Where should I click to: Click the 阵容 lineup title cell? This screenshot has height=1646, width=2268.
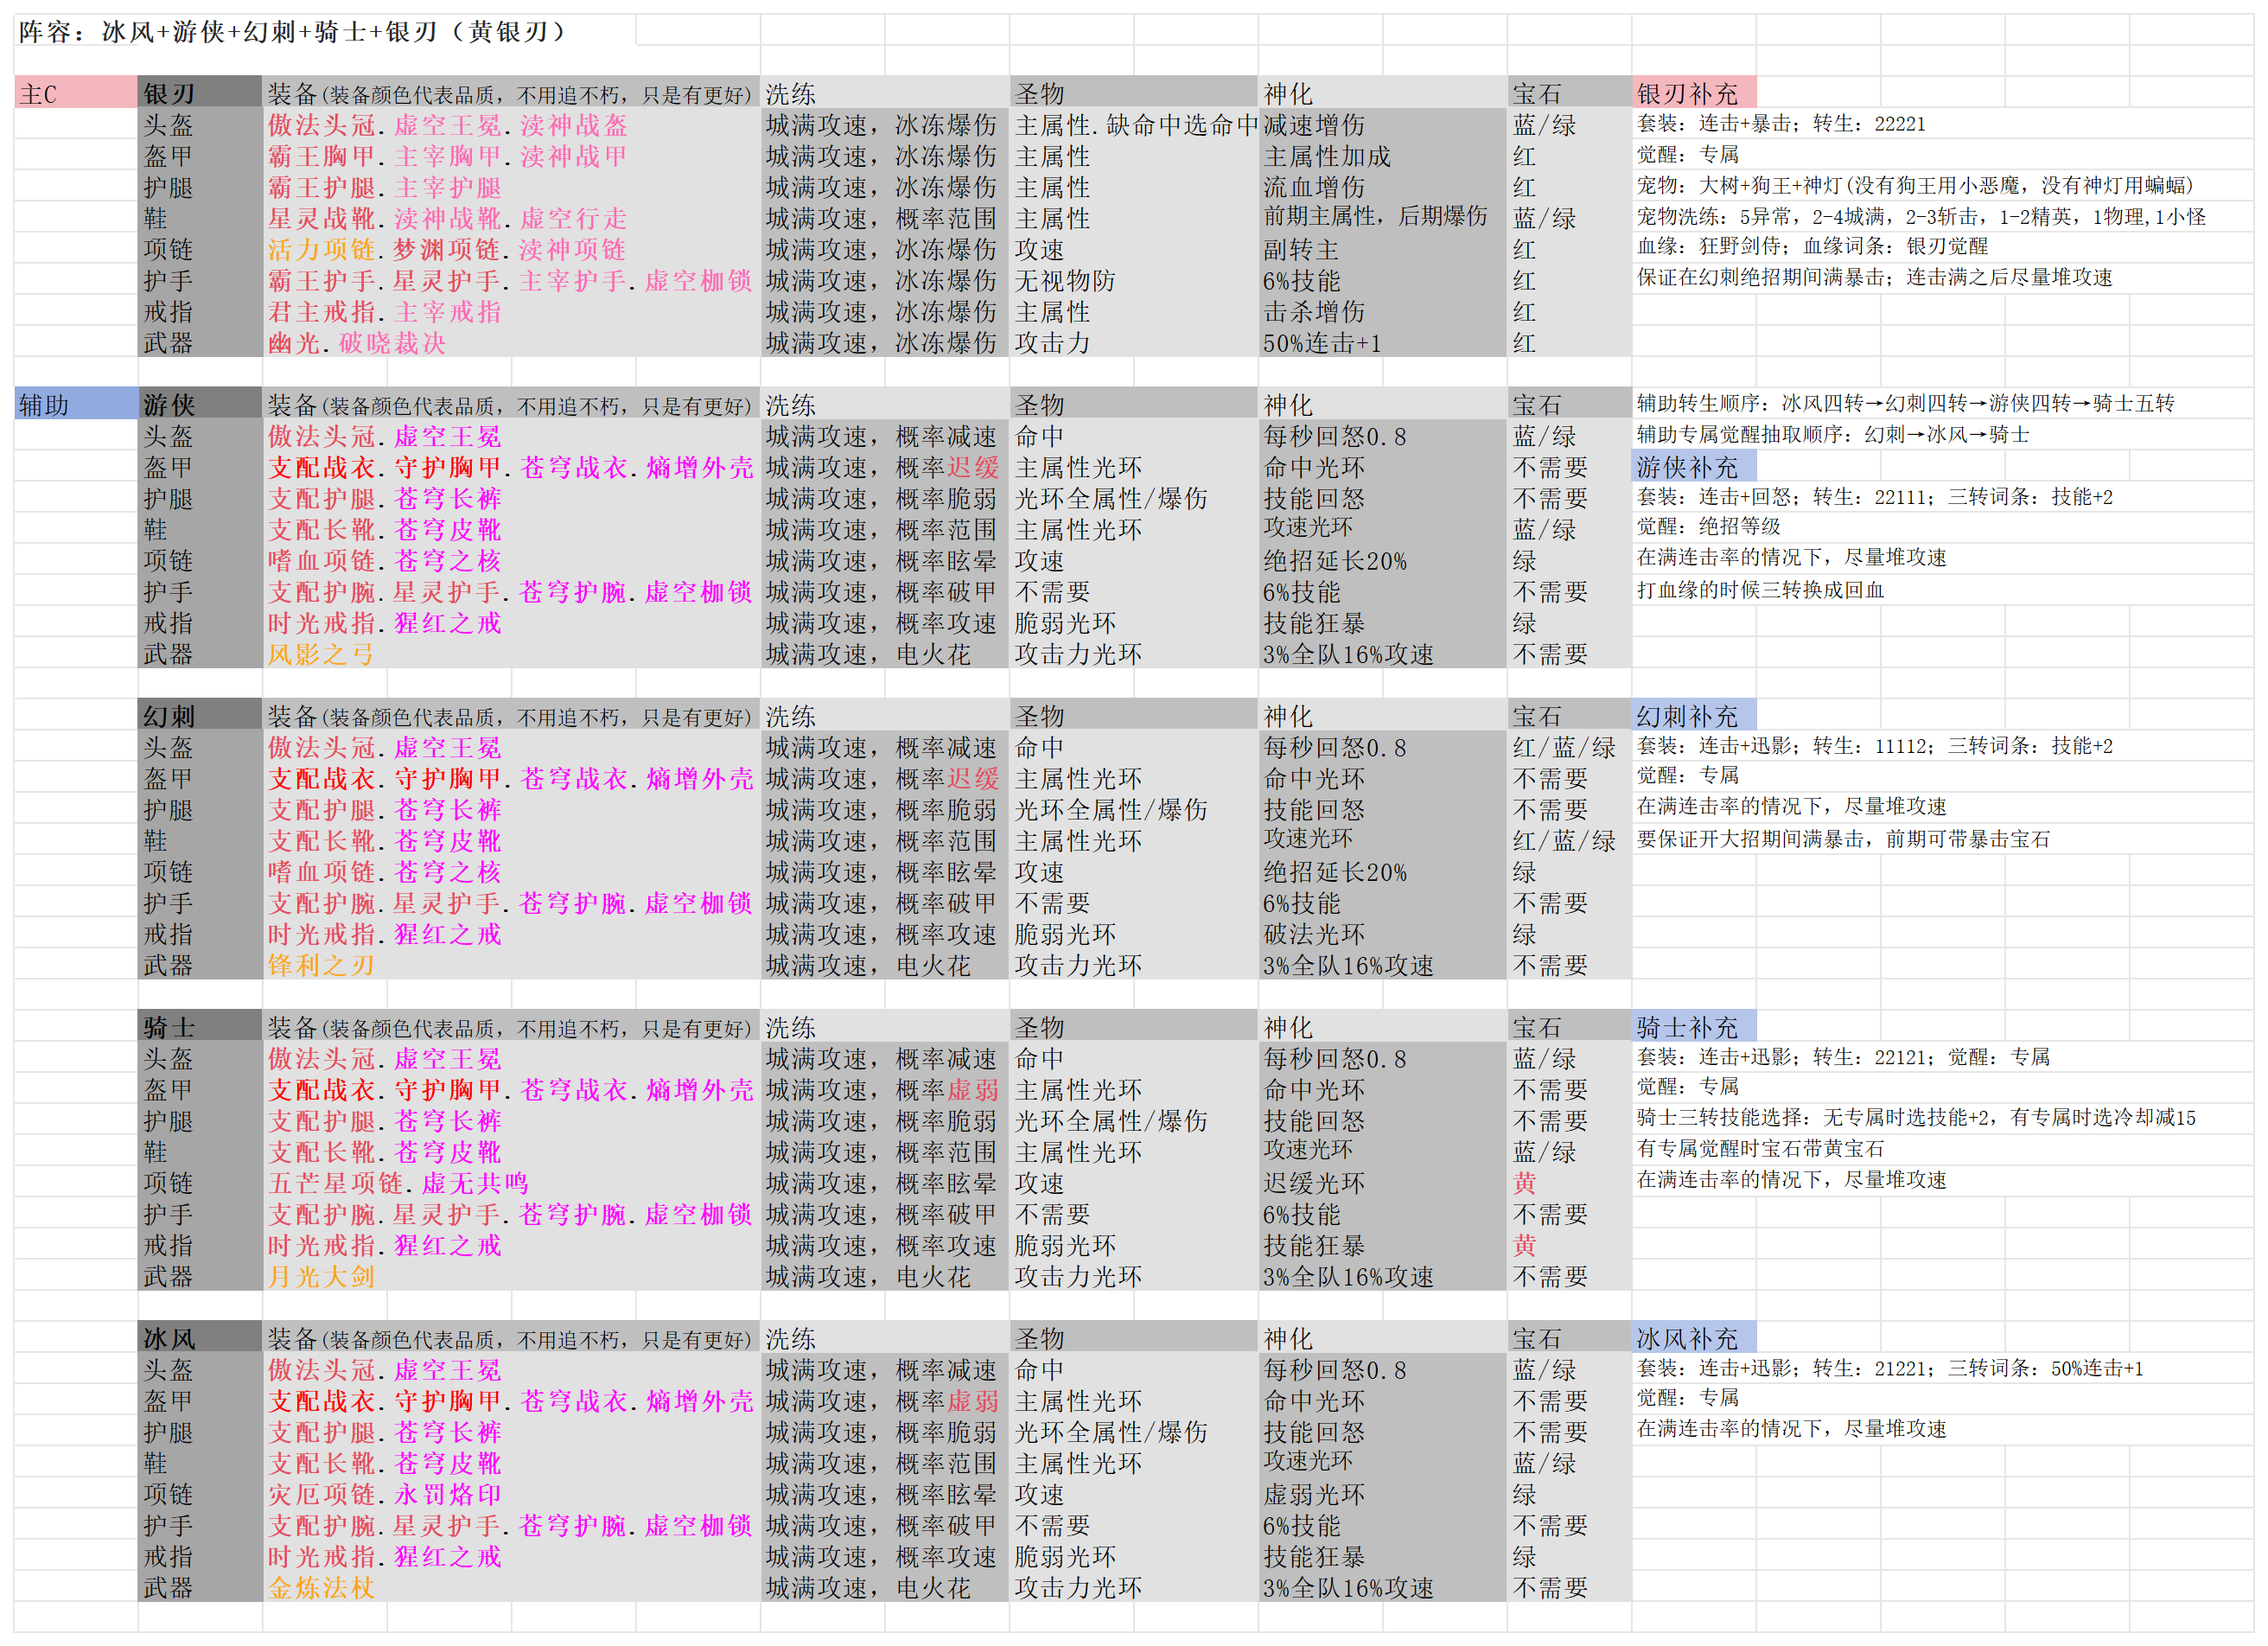click(x=292, y=32)
